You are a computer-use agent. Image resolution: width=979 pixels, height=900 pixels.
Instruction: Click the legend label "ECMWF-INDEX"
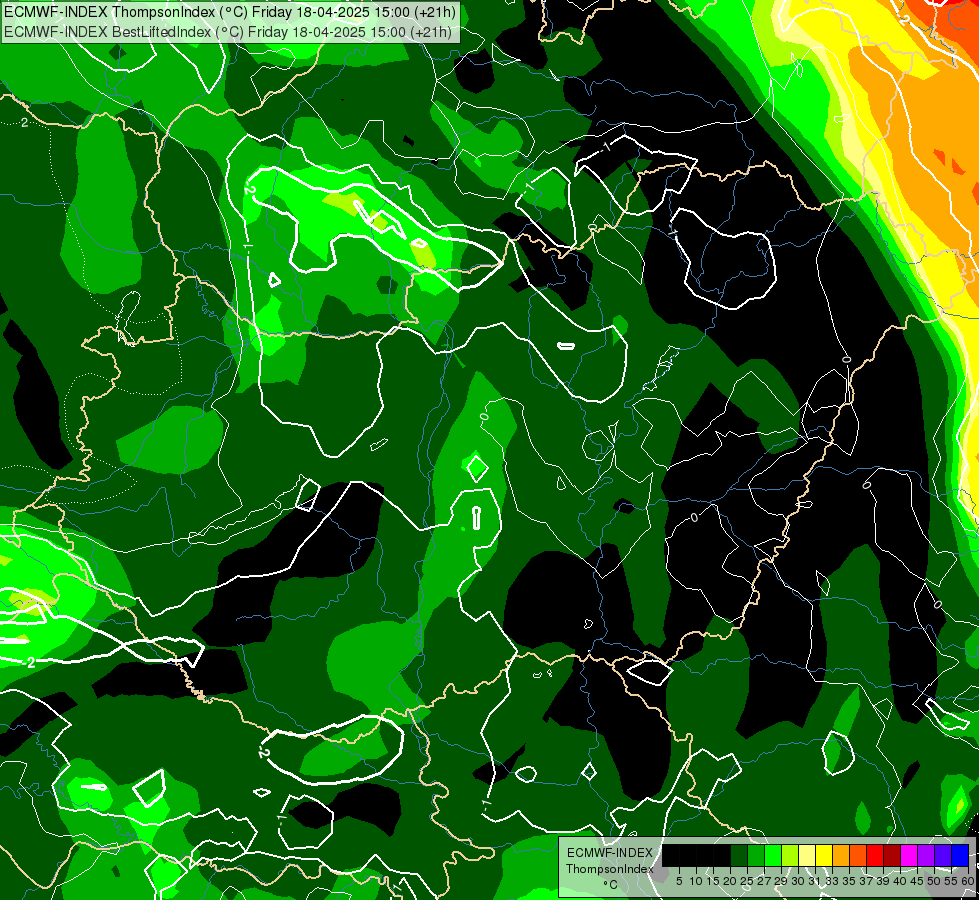pos(610,853)
